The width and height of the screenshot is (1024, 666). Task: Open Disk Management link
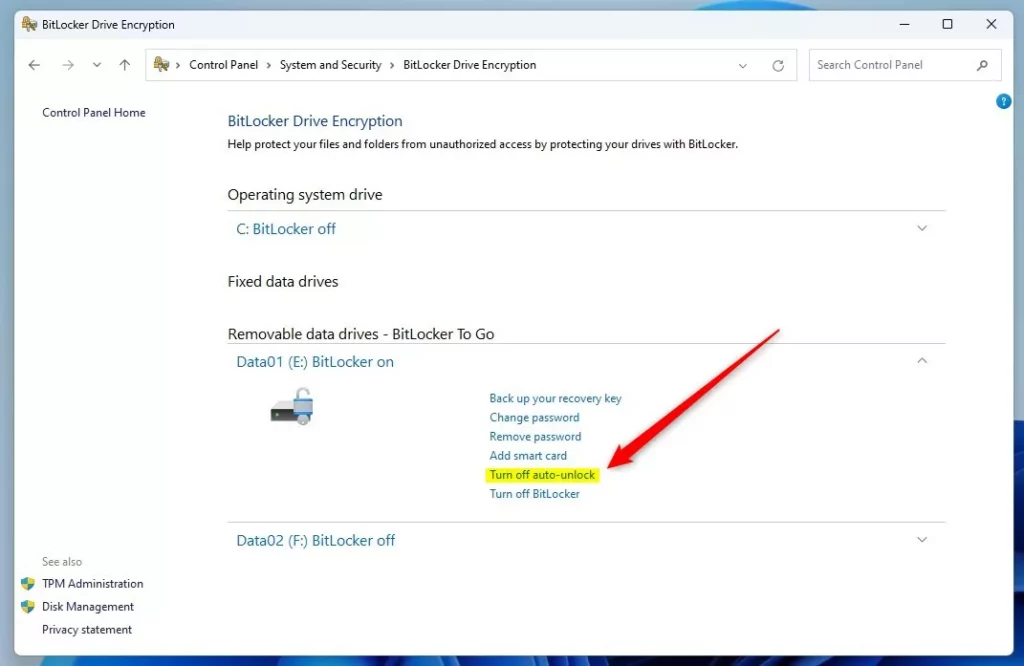click(88, 607)
